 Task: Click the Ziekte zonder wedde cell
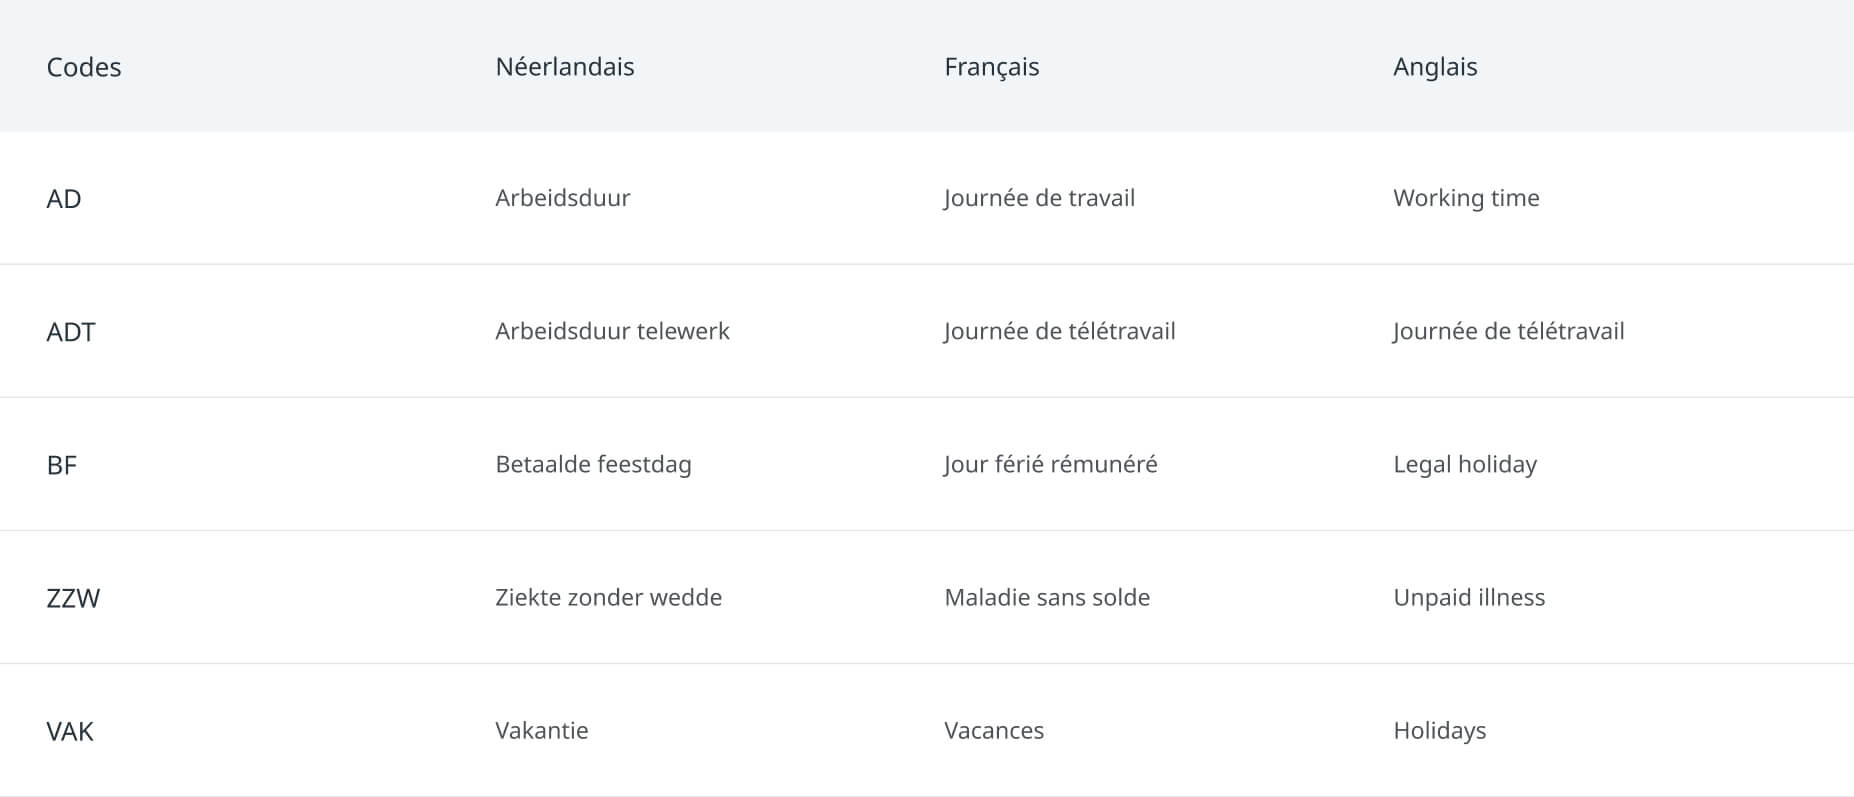608,597
